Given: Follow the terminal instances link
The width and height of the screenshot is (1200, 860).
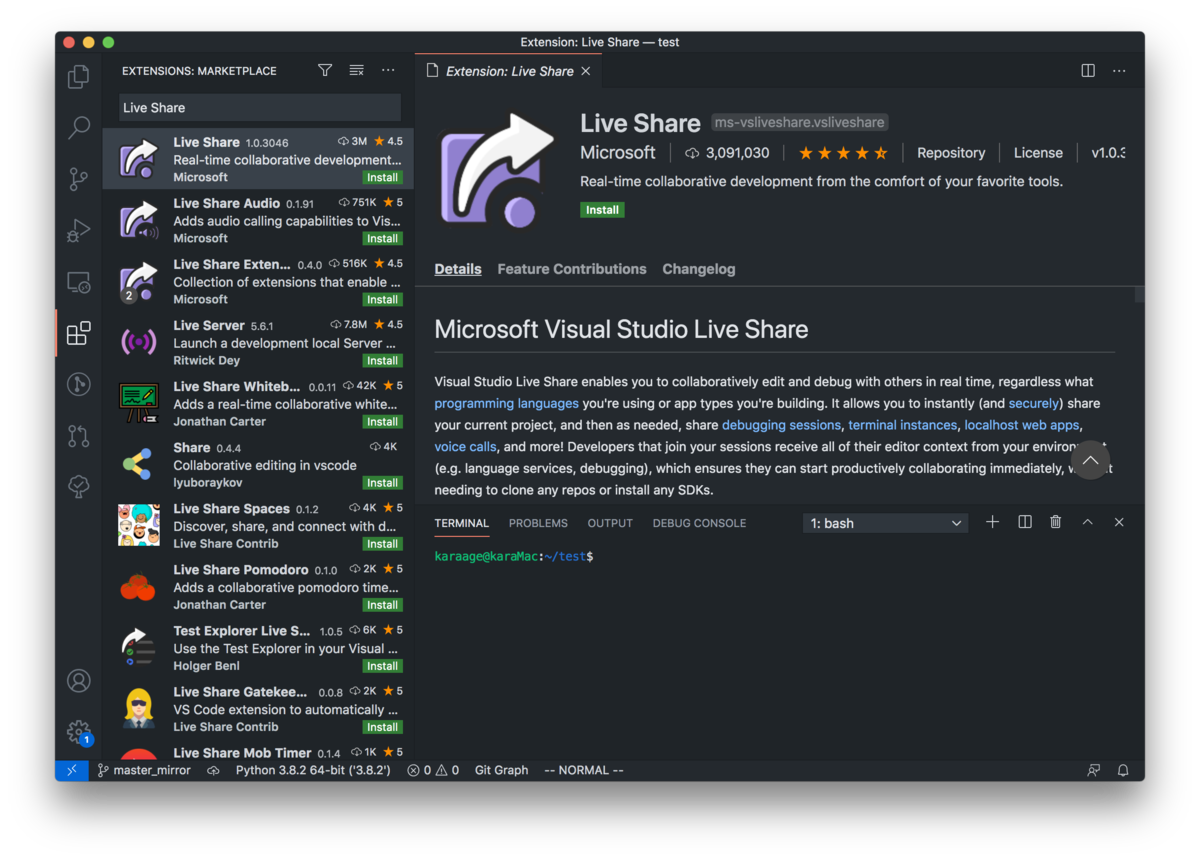Looking at the screenshot, I should (902, 425).
